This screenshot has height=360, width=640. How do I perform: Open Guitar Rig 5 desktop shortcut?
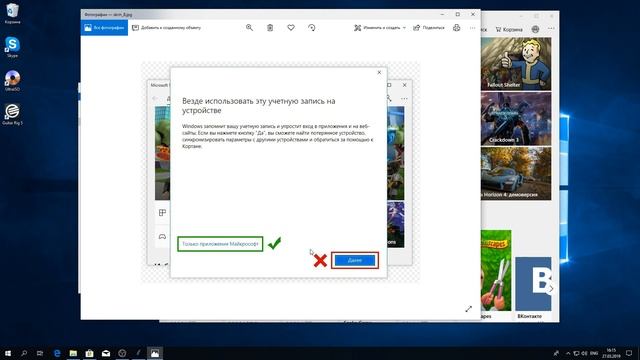point(12,114)
